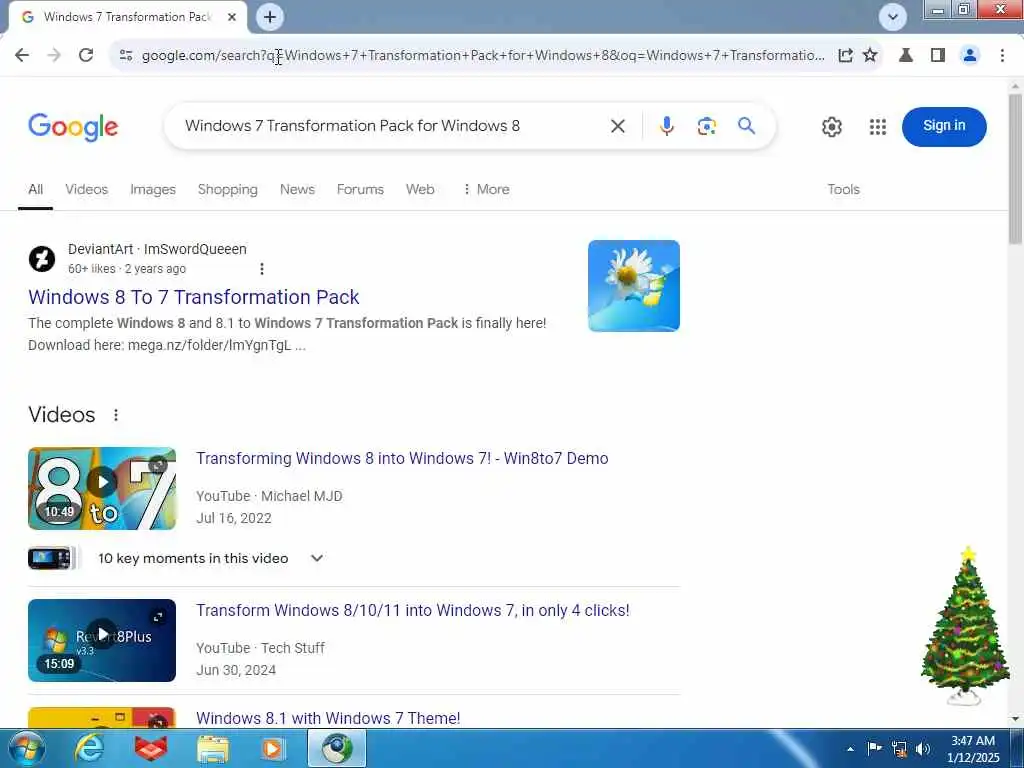Expand the More search filters menu
The width and height of the screenshot is (1024, 768).
click(486, 189)
